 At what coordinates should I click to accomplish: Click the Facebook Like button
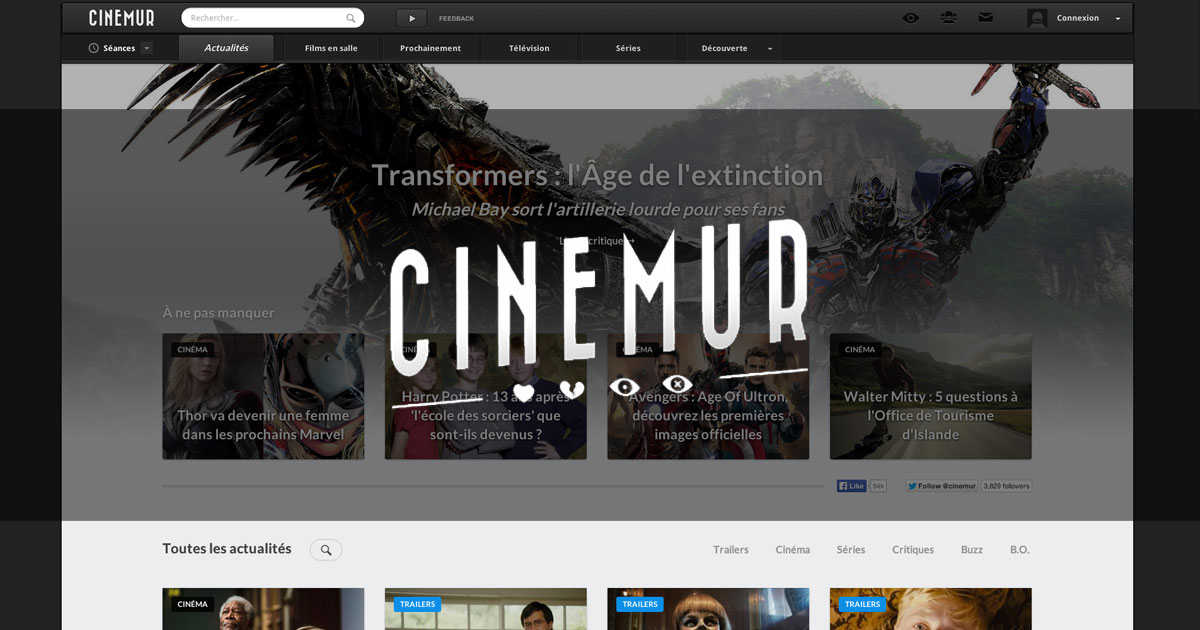point(852,486)
